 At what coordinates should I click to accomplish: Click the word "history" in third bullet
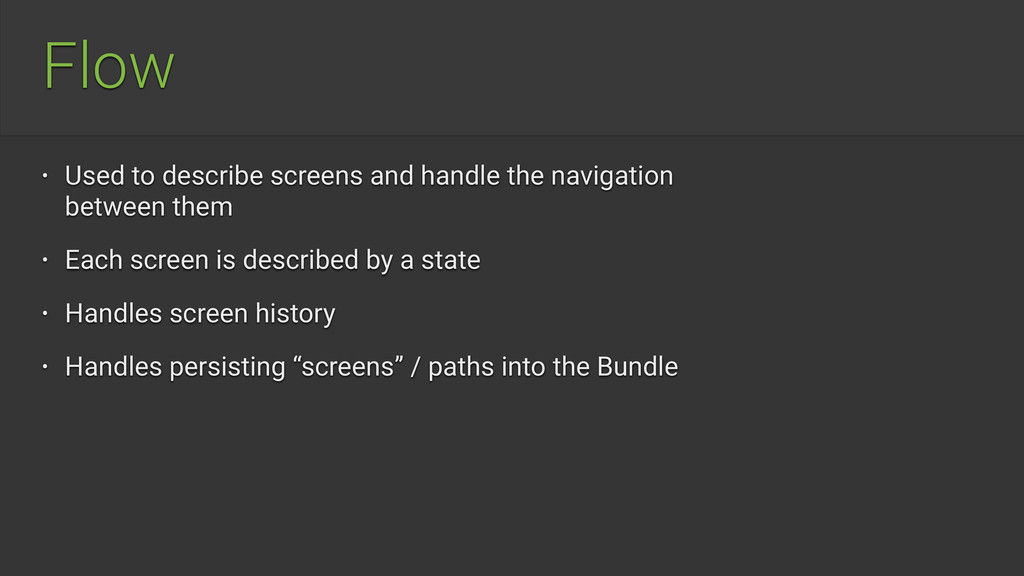(295, 314)
